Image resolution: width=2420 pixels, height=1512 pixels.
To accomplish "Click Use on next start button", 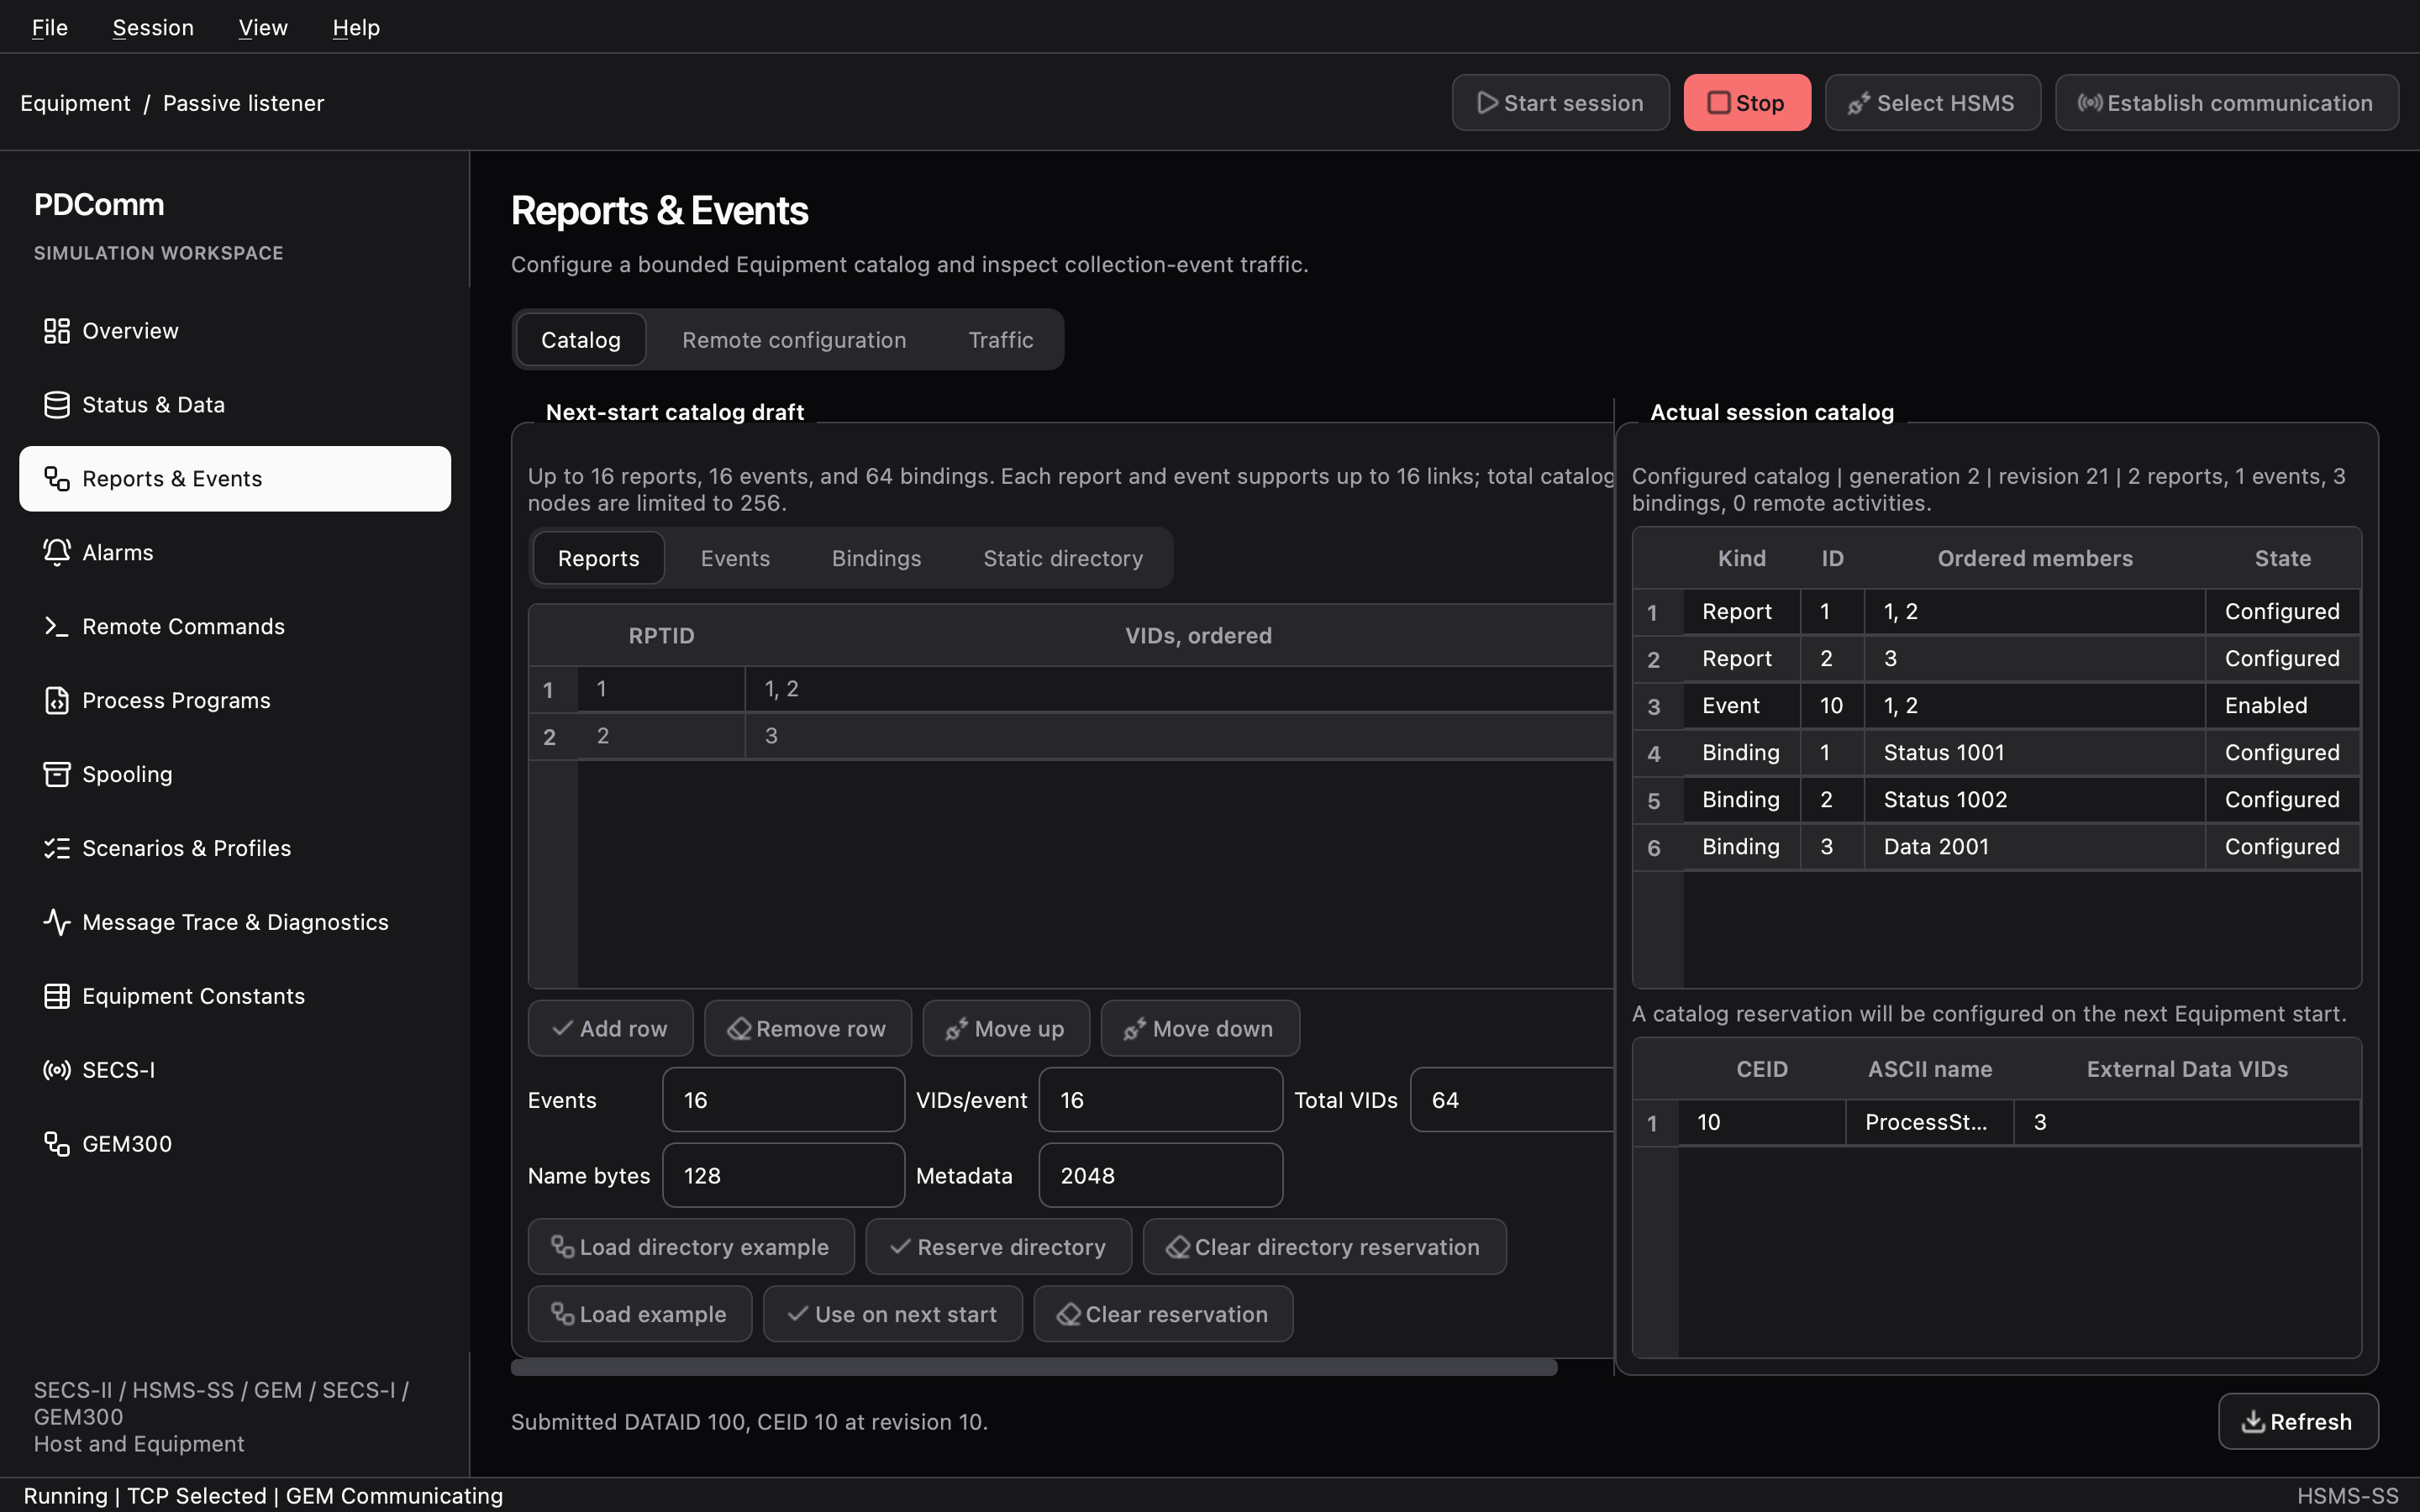I will (892, 1315).
